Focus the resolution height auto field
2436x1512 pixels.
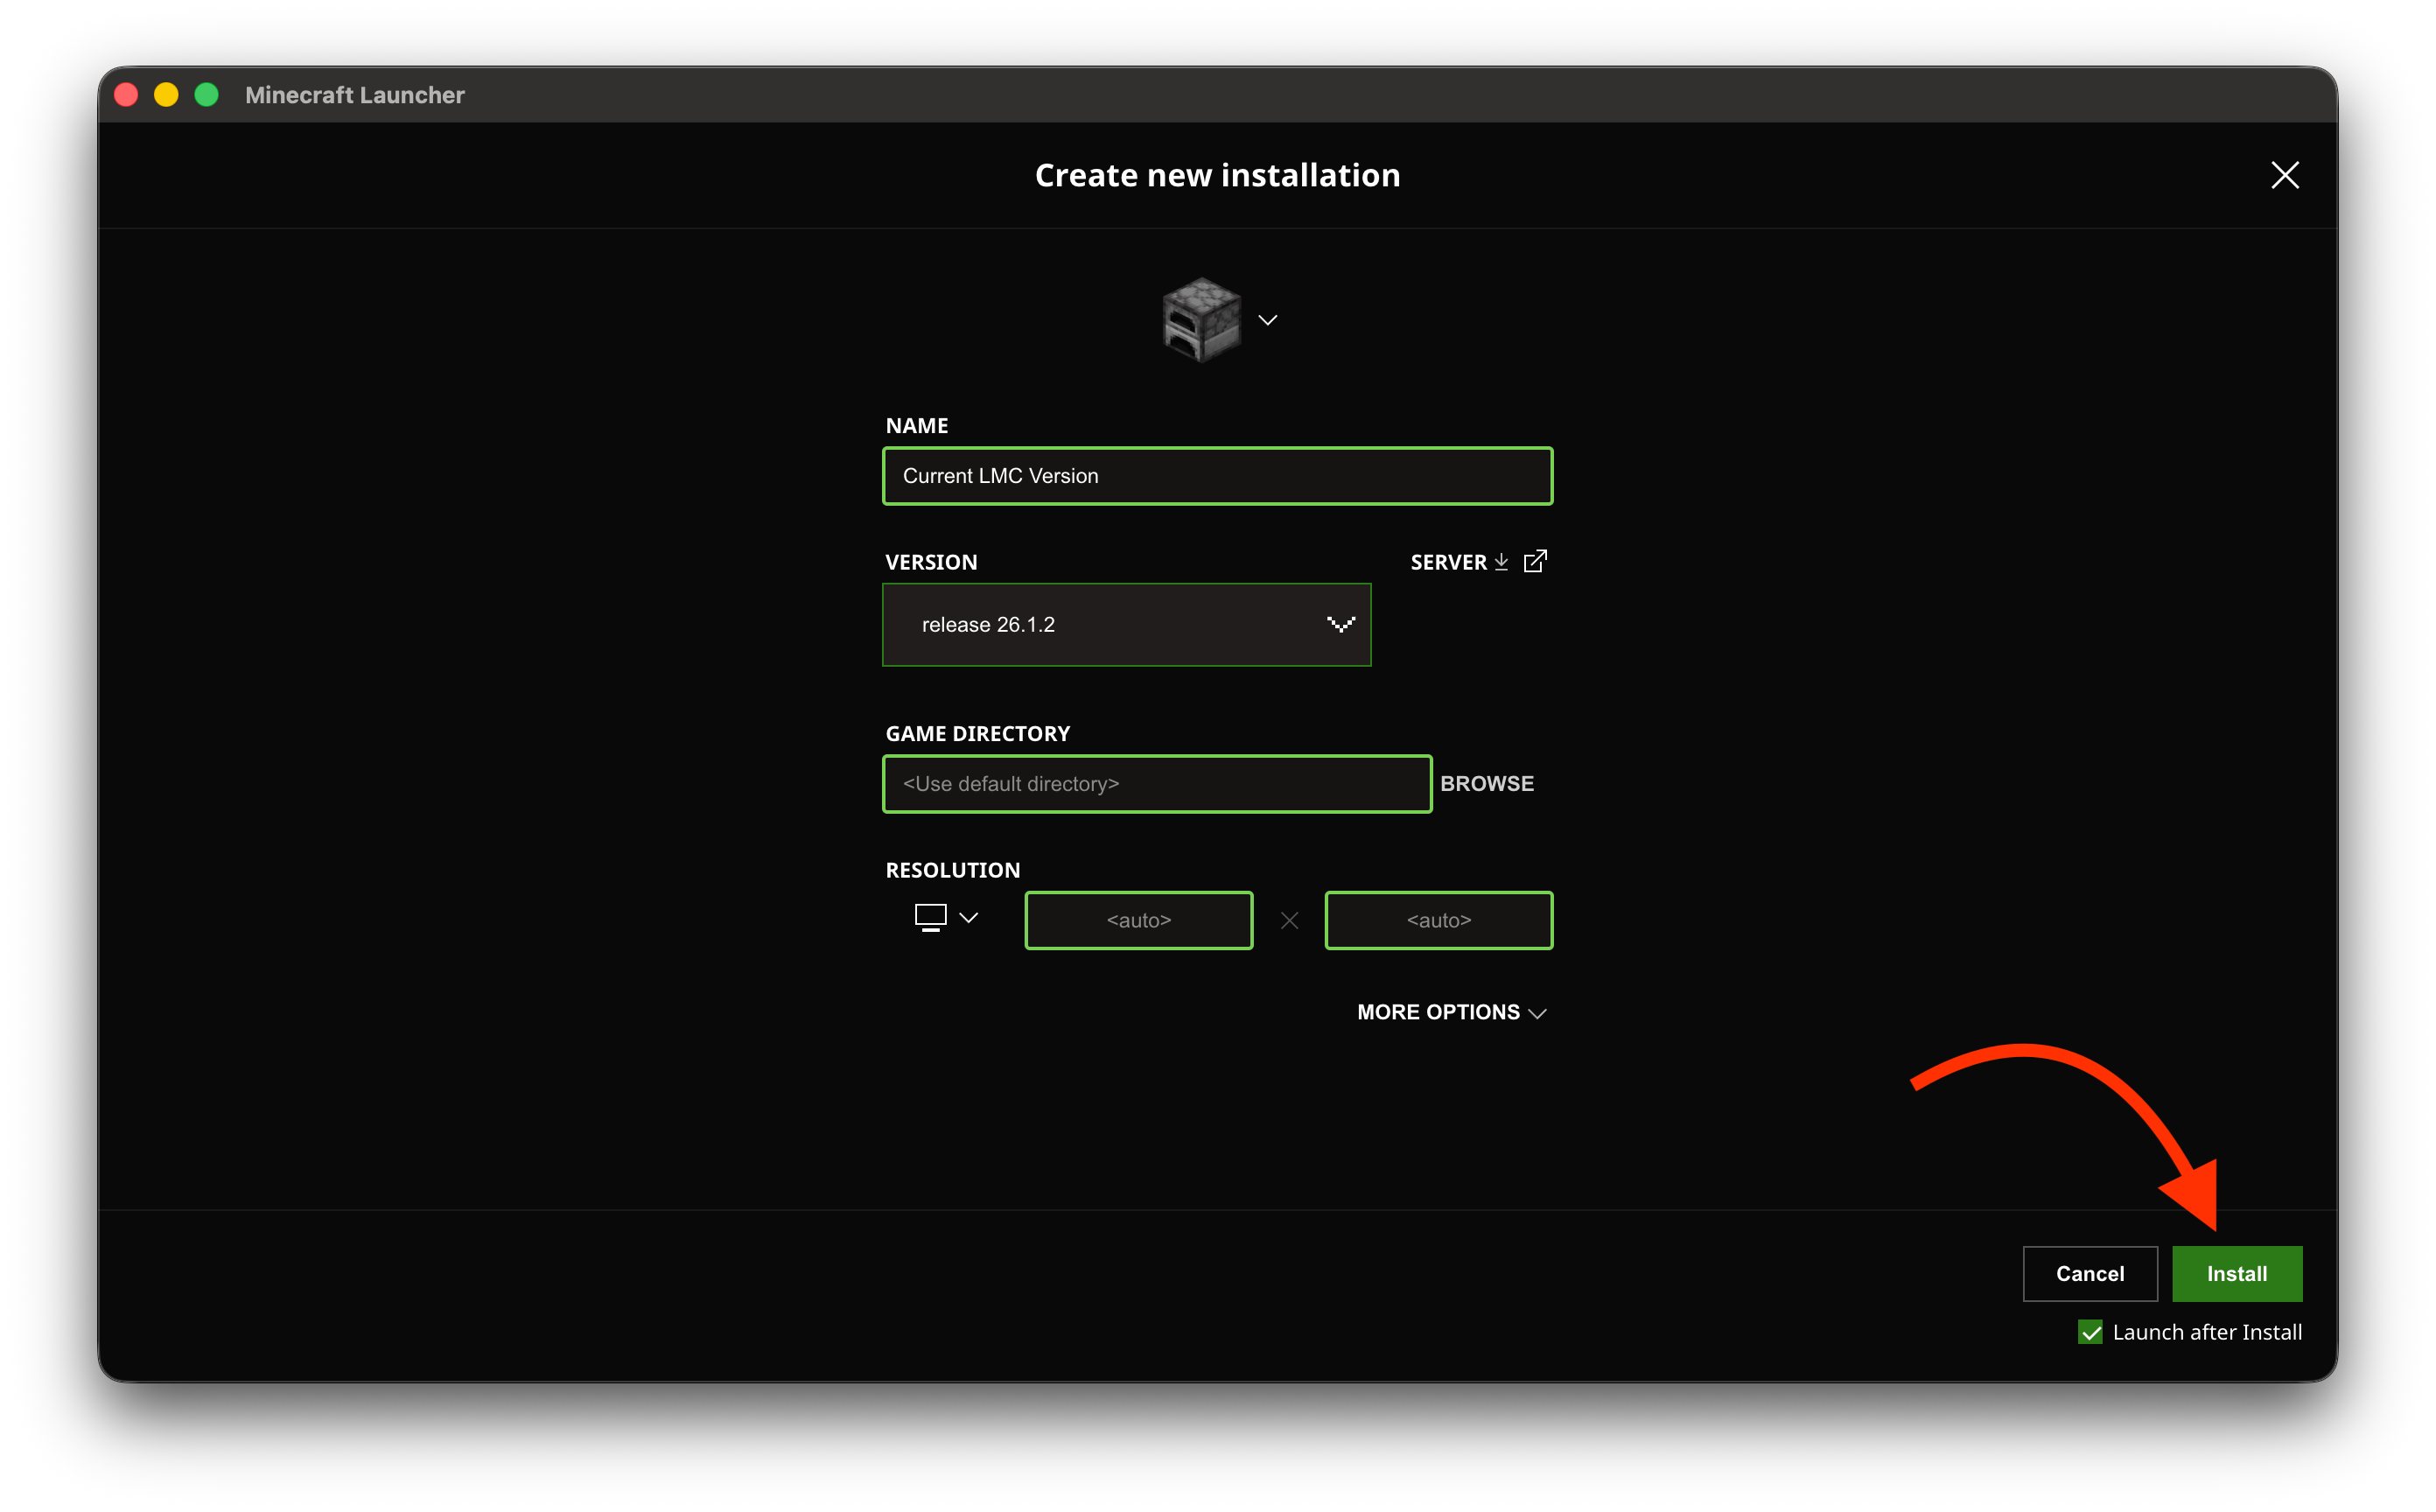[x=1439, y=920]
